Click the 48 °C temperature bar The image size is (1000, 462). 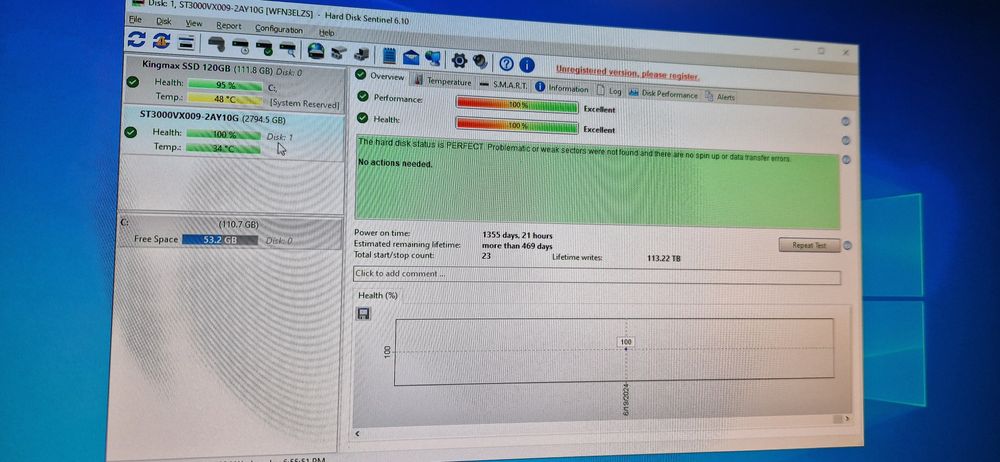click(x=225, y=100)
